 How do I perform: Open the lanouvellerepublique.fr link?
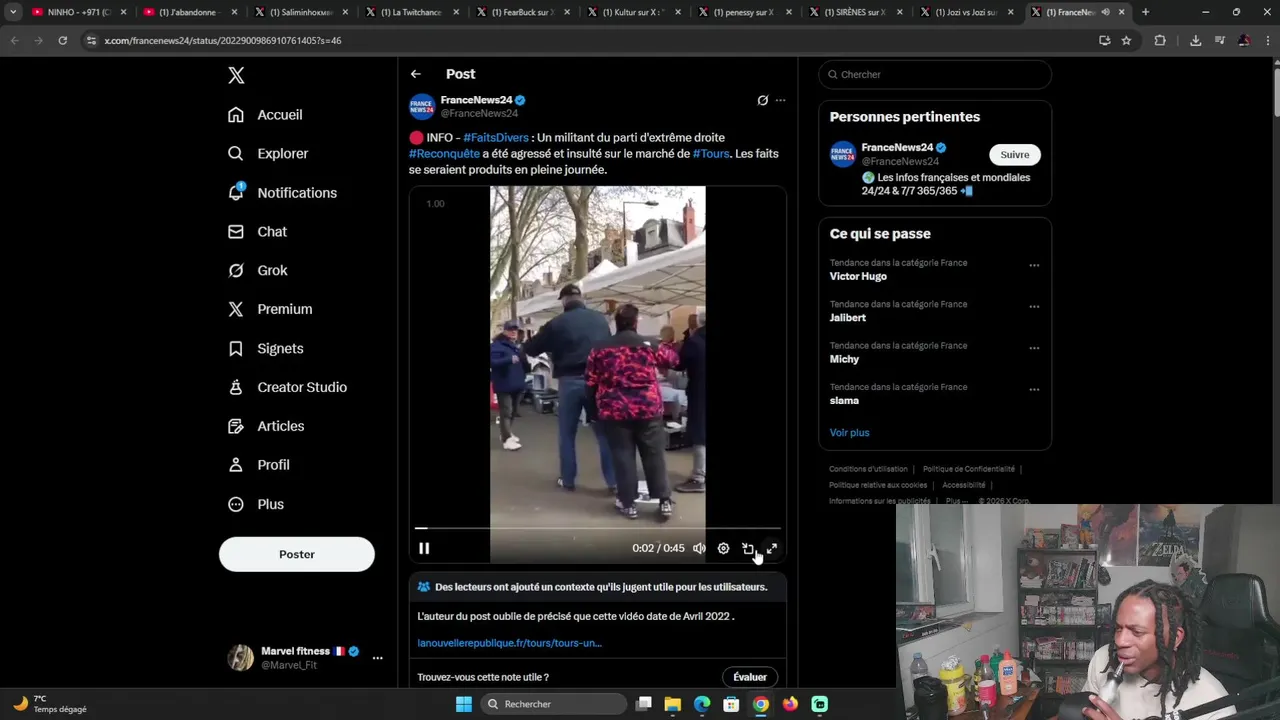(x=509, y=643)
